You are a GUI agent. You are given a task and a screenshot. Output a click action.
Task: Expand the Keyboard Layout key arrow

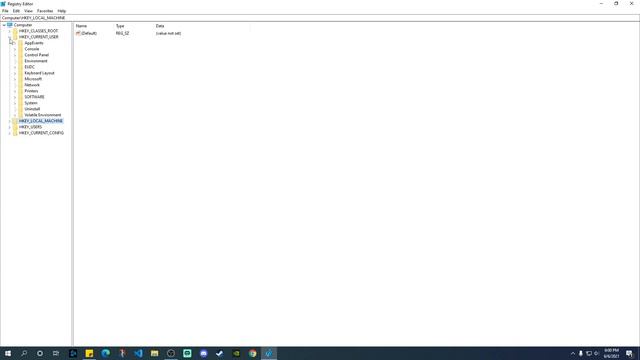pyautogui.click(x=16, y=73)
